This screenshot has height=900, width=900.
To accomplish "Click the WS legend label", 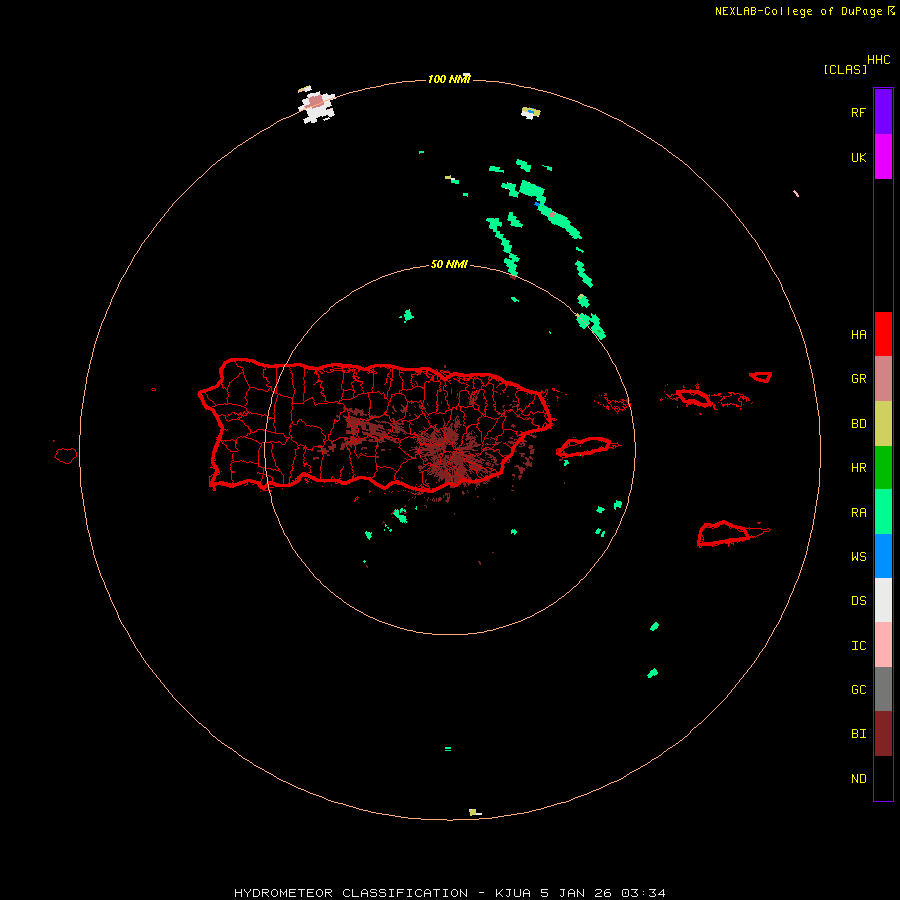I will (x=858, y=557).
